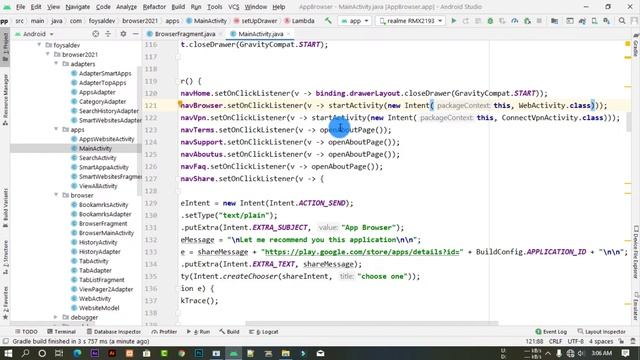The height and width of the screenshot is (360, 640).
Task: Toggle the read-only lock icon in the status bar
Action: tap(621, 341)
